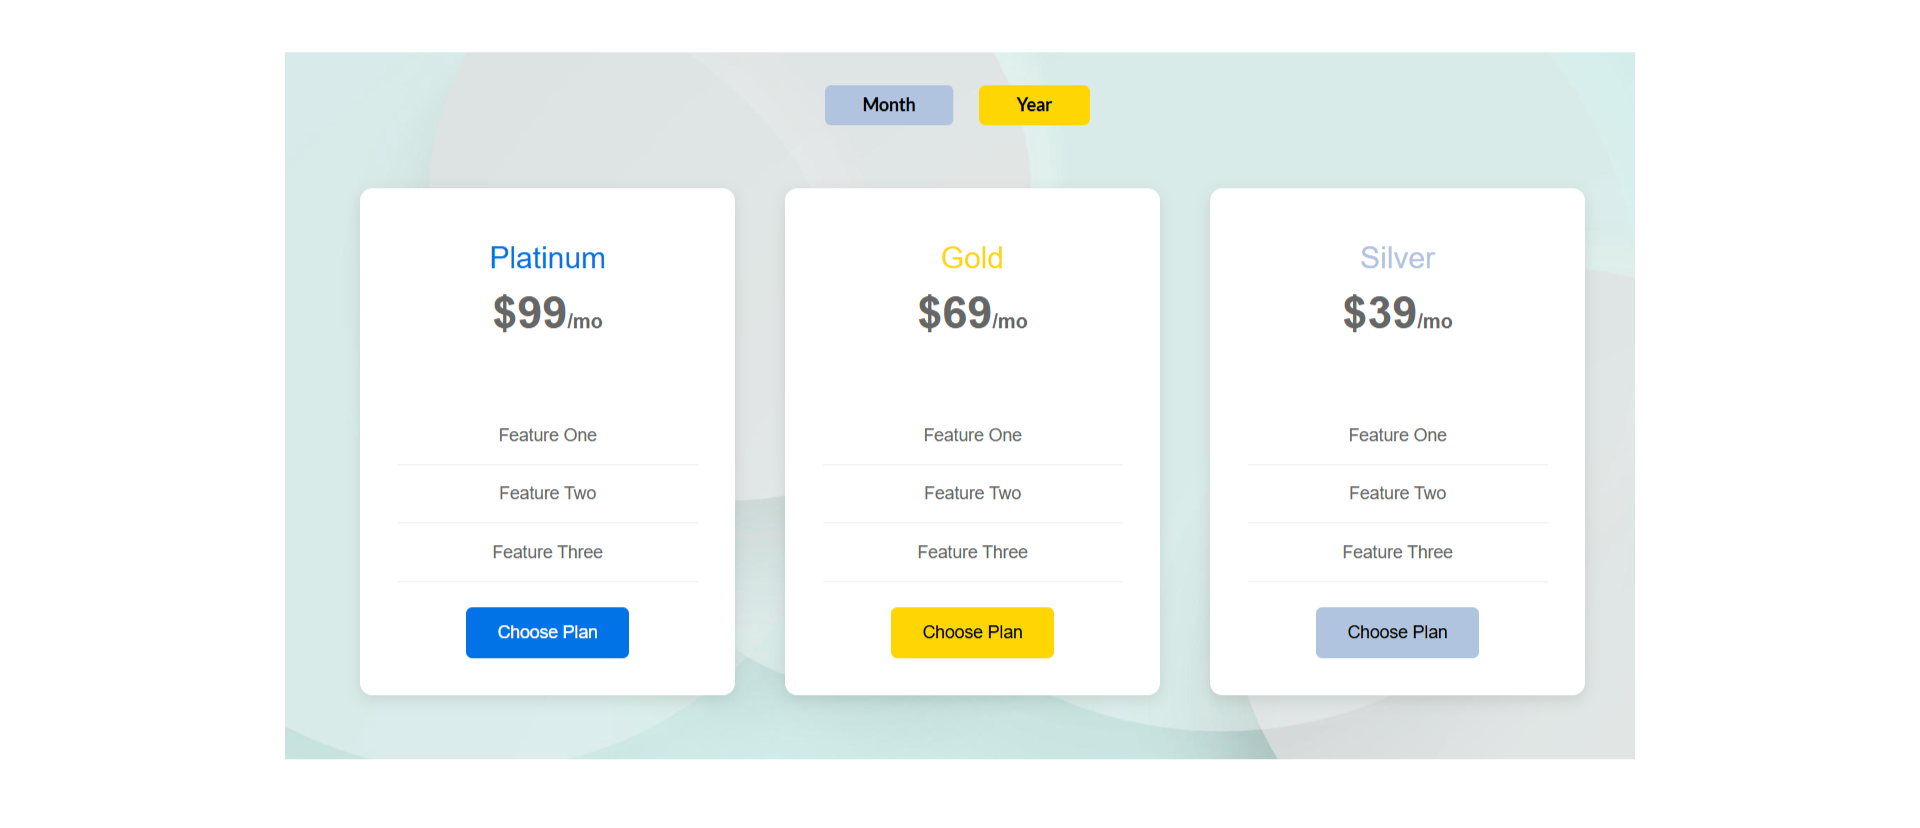Viewport: 1920px width, 828px height.
Task: Select Feature One in Platinum card
Action: point(547,435)
